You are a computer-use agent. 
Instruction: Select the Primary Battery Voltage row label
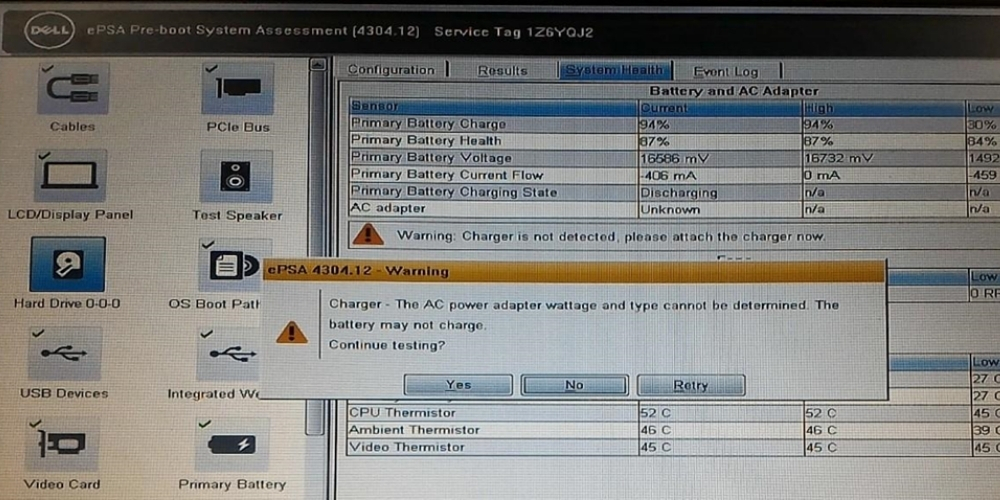pyautogui.click(x=431, y=158)
